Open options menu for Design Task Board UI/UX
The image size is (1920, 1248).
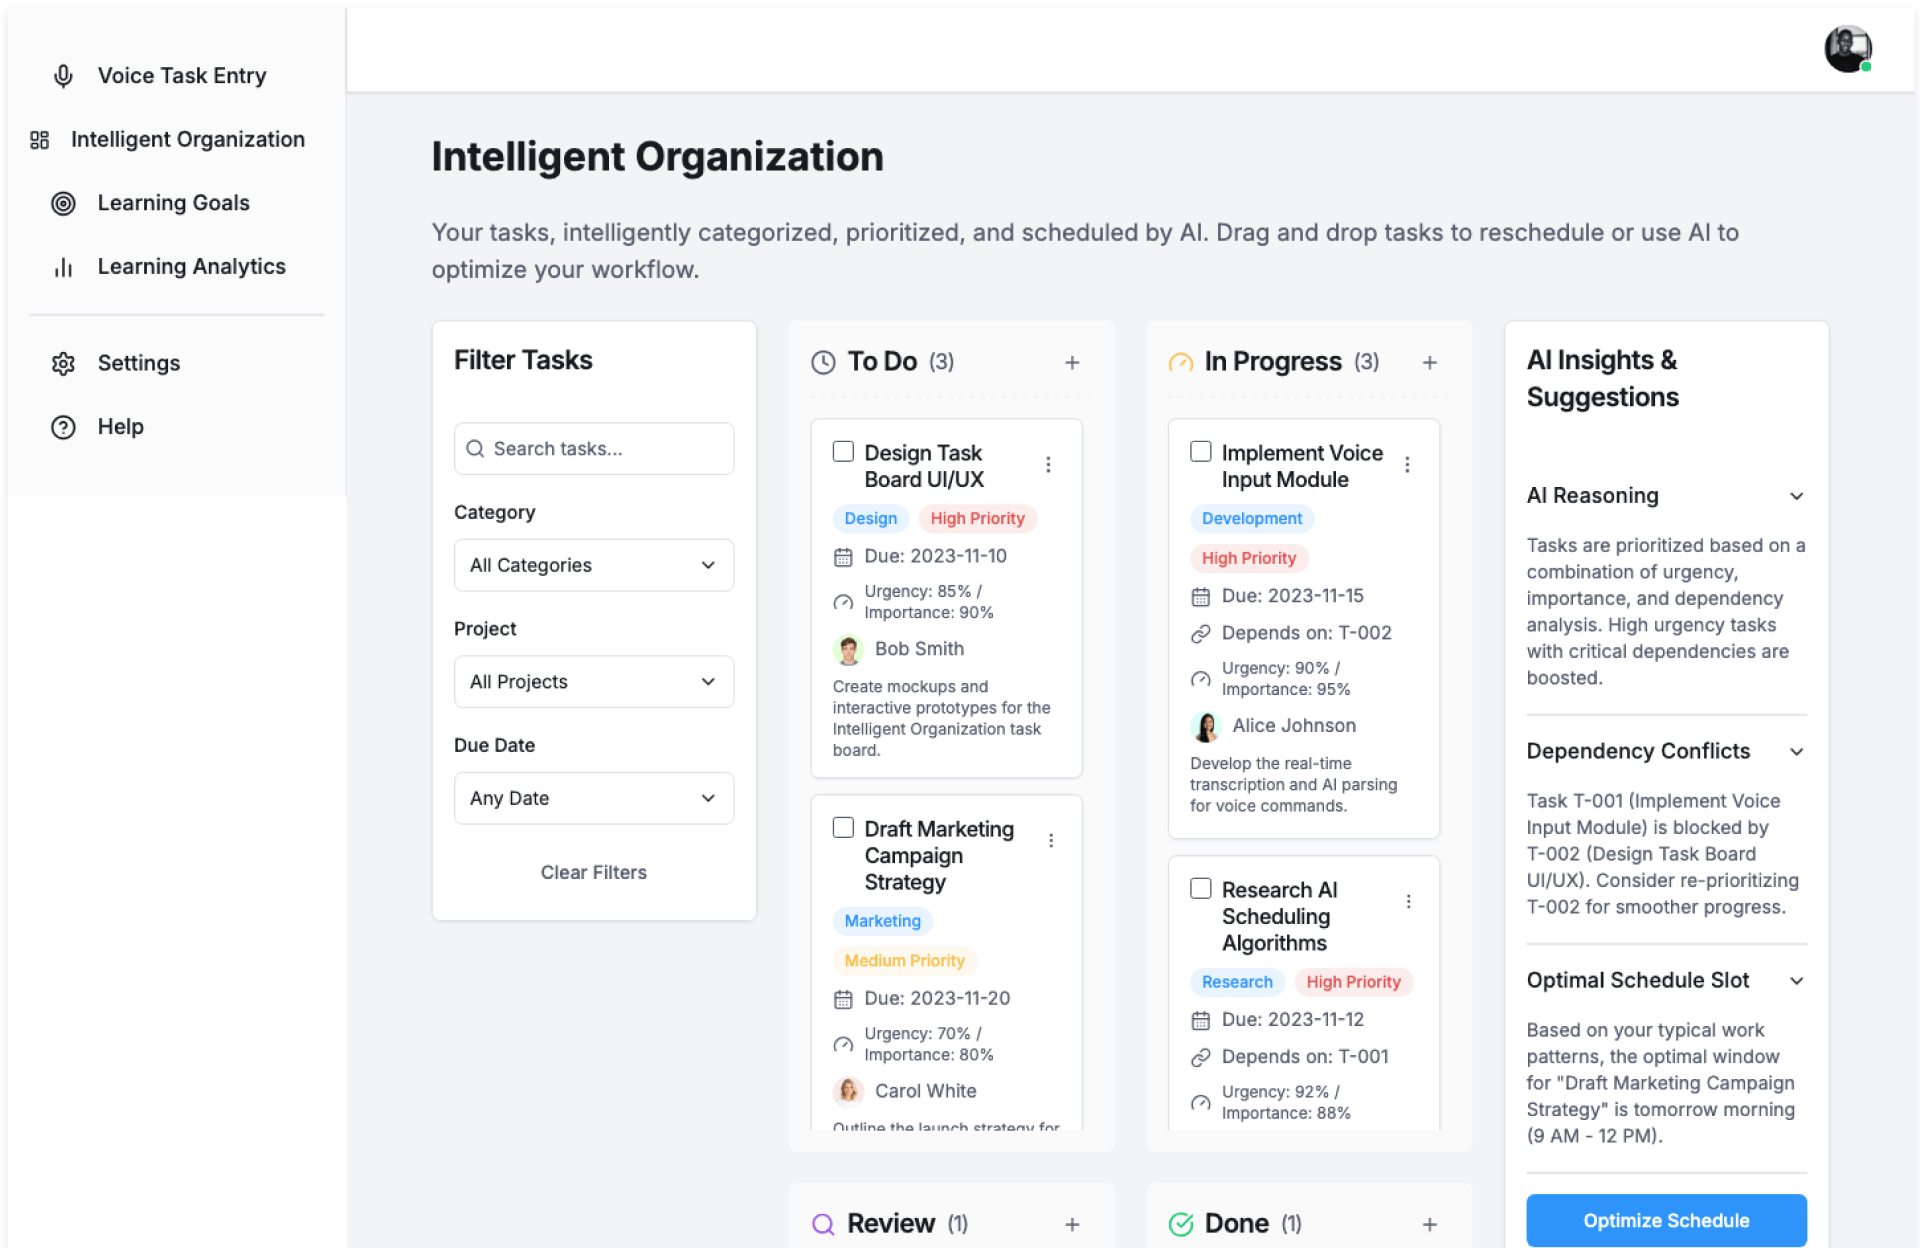click(1048, 465)
